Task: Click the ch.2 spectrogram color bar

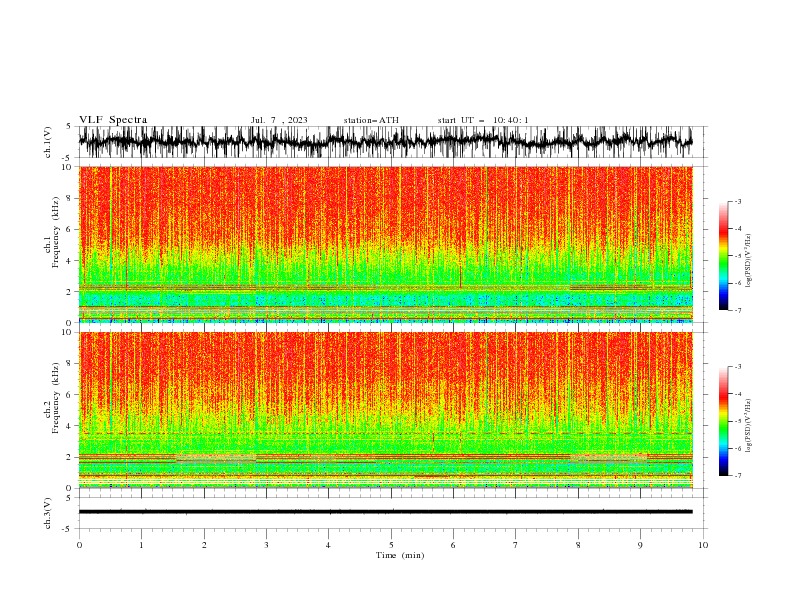Action: pyautogui.click(x=723, y=421)
